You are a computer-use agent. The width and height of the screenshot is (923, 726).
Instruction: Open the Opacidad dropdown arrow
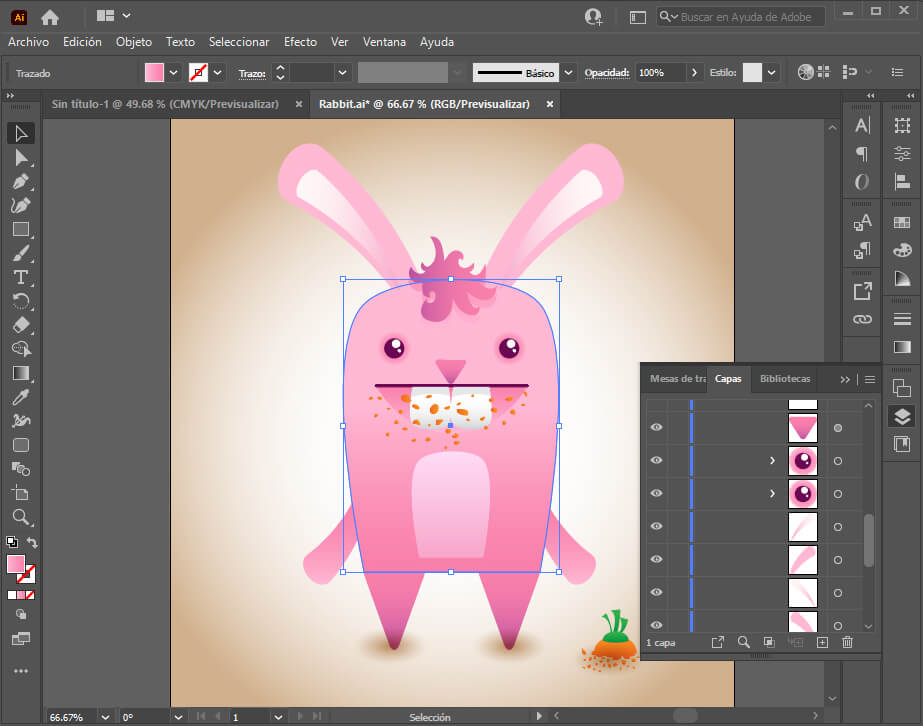(x=692, y=72)
